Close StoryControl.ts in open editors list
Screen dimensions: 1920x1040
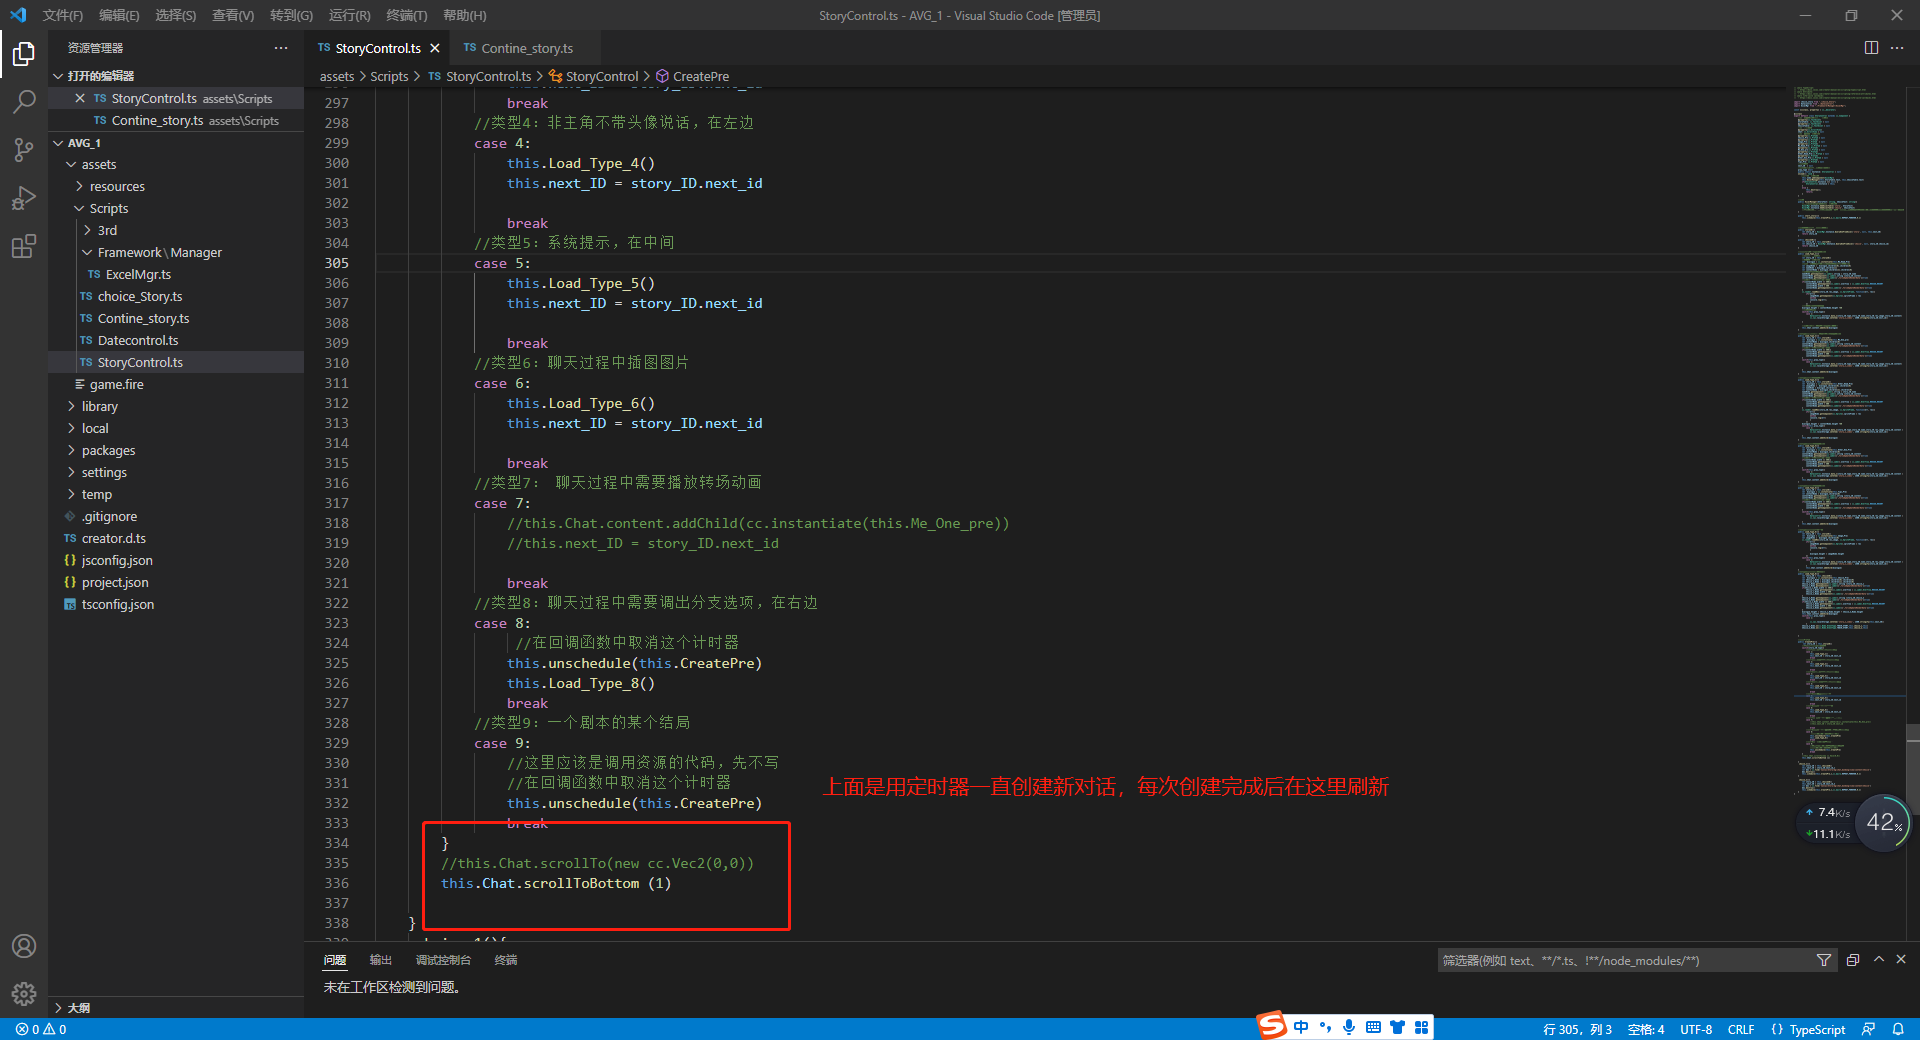click(80, 98)
